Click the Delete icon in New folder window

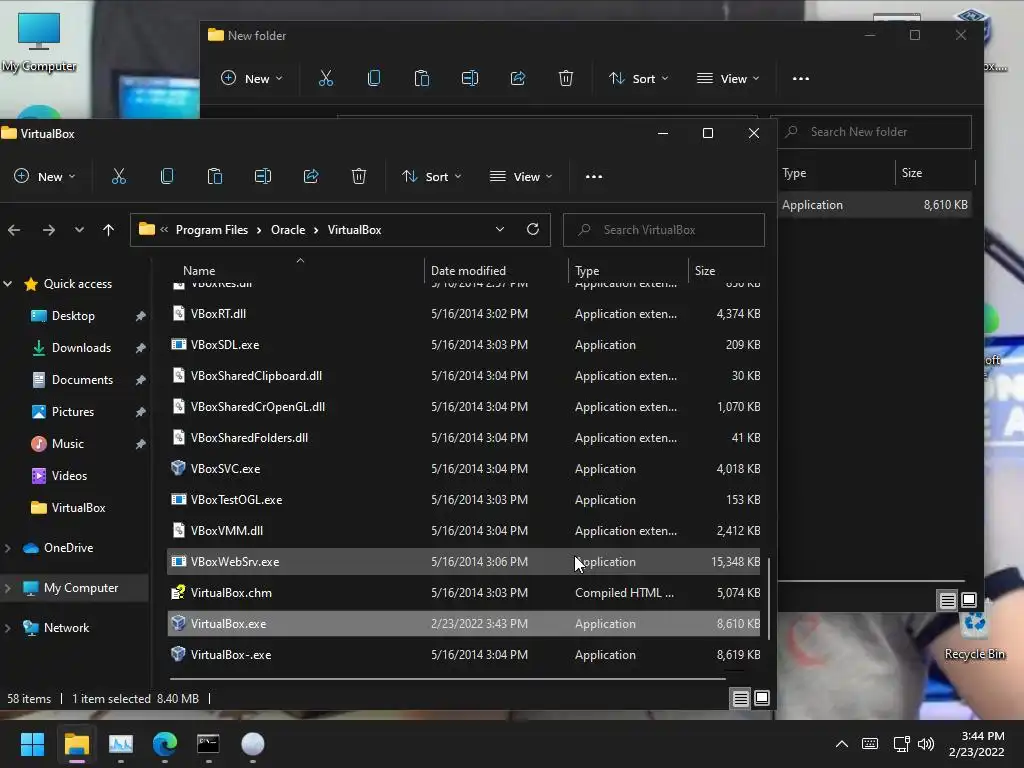tap(566, 78)
